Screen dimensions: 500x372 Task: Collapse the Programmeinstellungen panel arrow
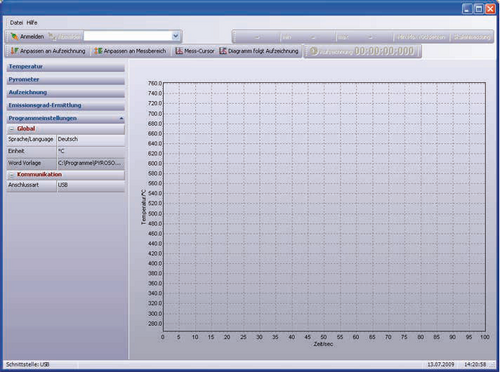click(x=121, y=118)
